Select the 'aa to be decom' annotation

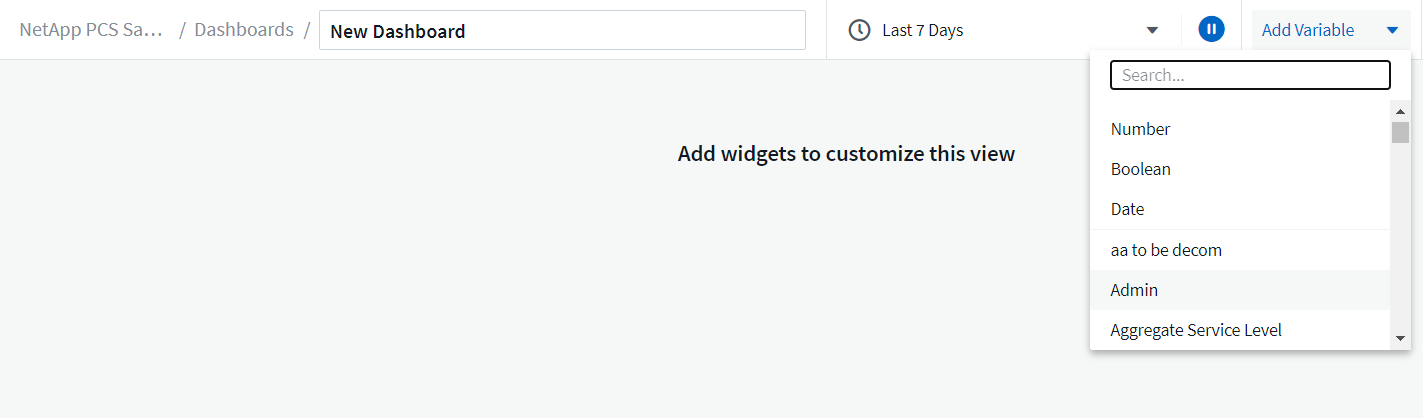coord(1166,250)
